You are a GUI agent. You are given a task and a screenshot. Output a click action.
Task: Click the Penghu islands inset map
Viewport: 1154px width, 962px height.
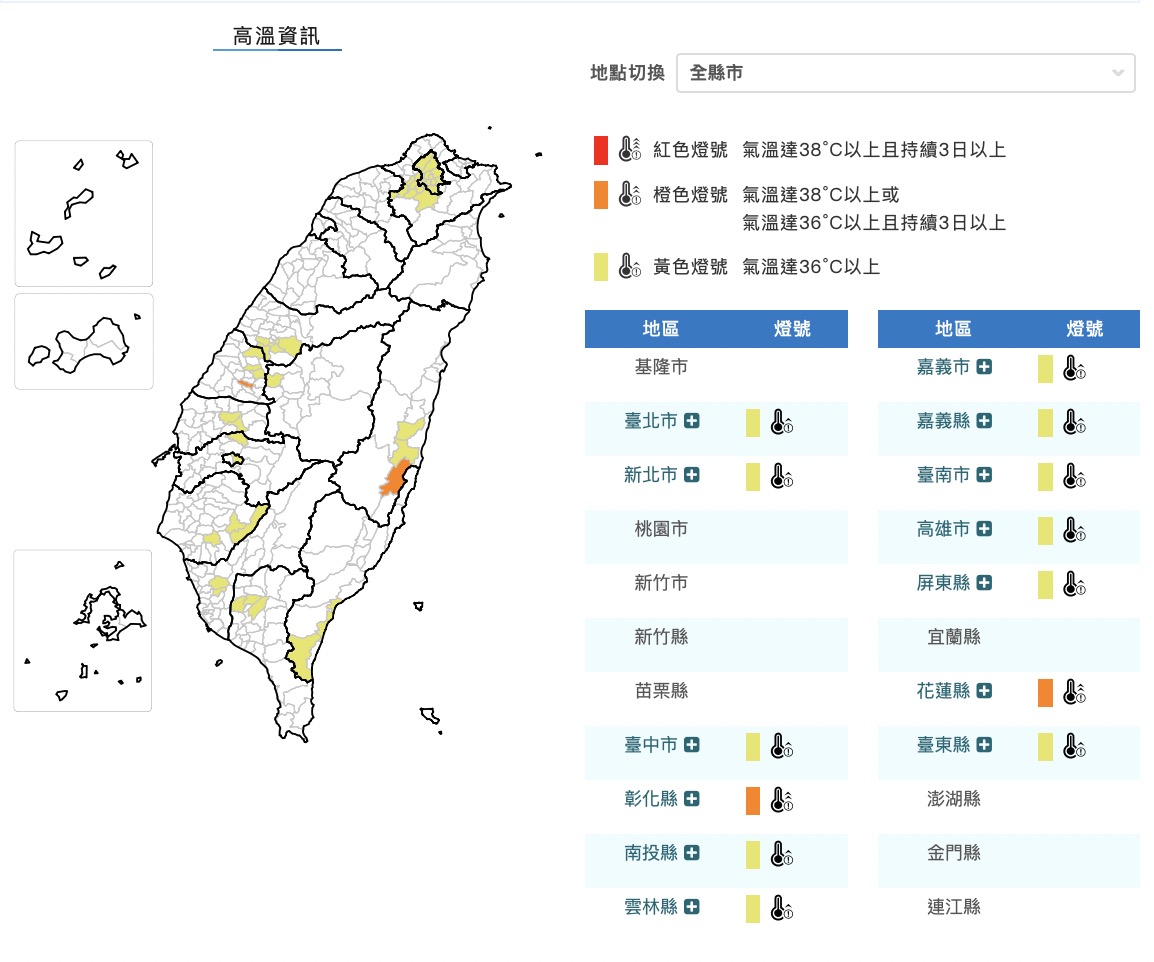pos(82,630)
